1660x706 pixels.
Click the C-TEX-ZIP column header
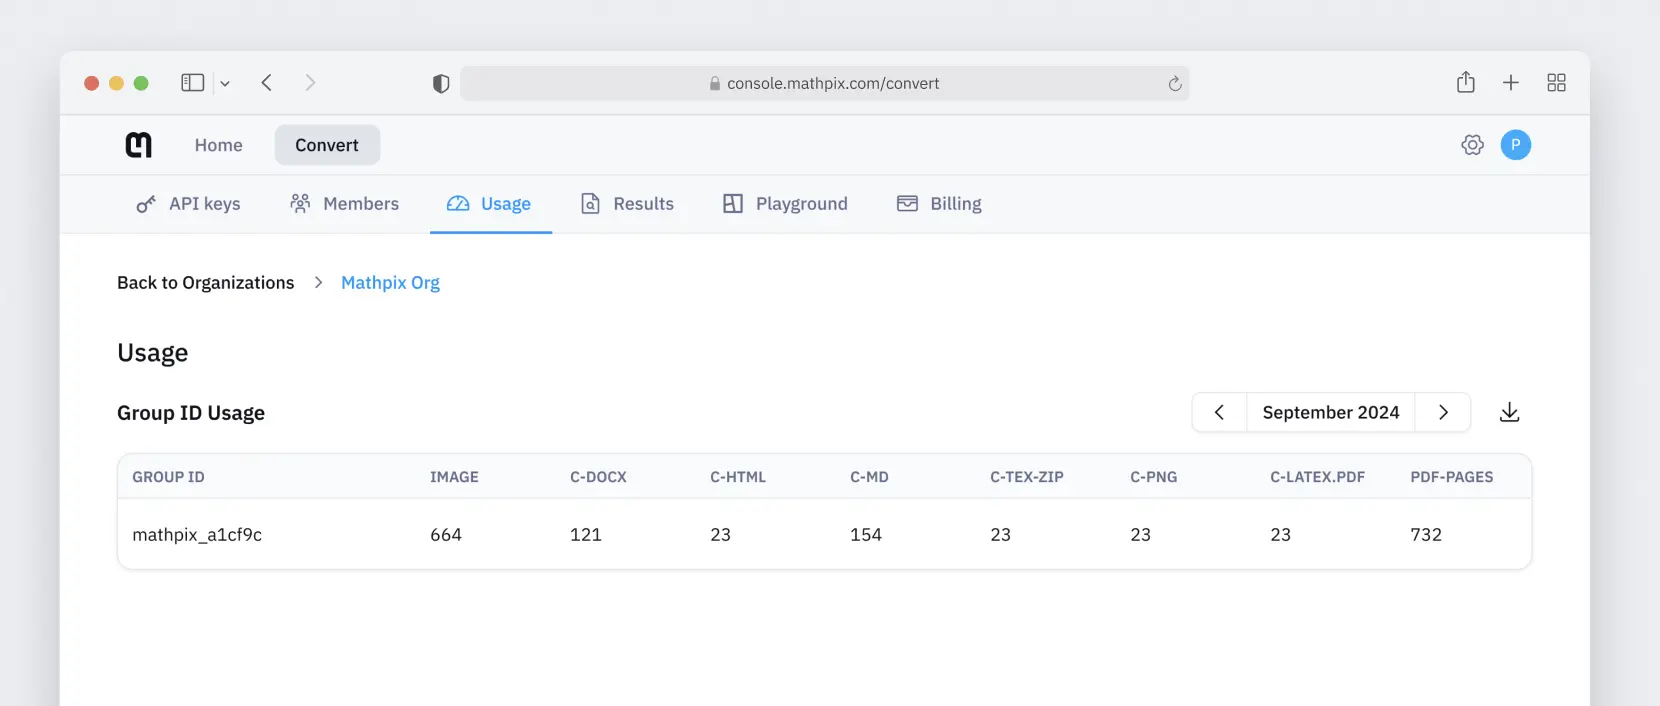tap(1027, 477)
